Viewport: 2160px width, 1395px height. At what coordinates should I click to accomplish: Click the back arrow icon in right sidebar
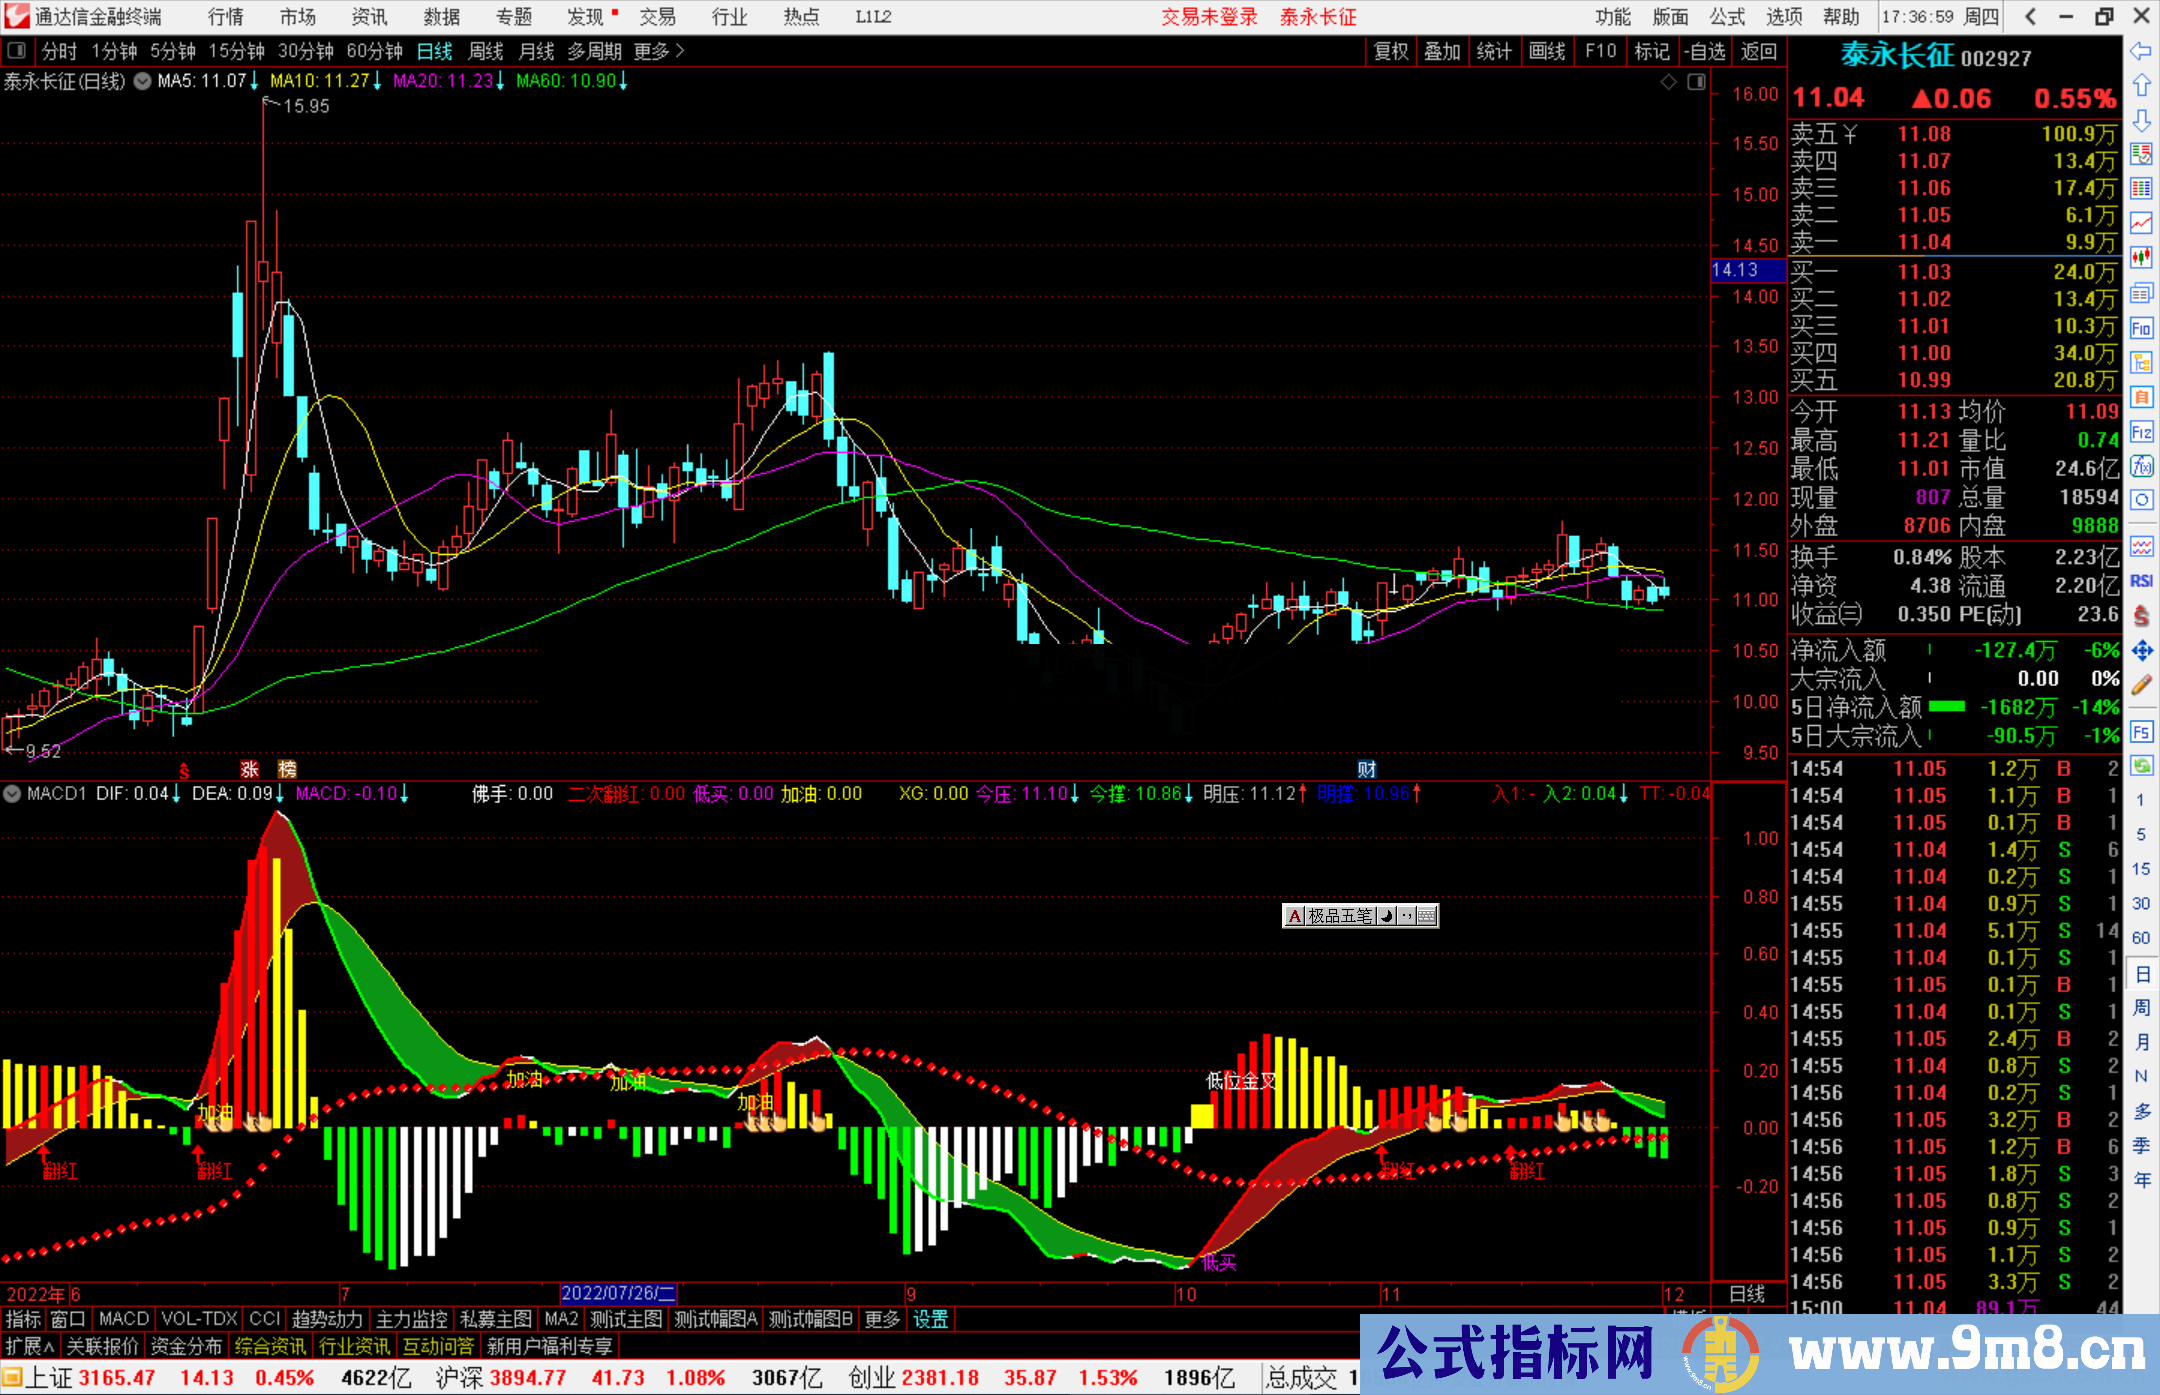(x=2141, y=51)
